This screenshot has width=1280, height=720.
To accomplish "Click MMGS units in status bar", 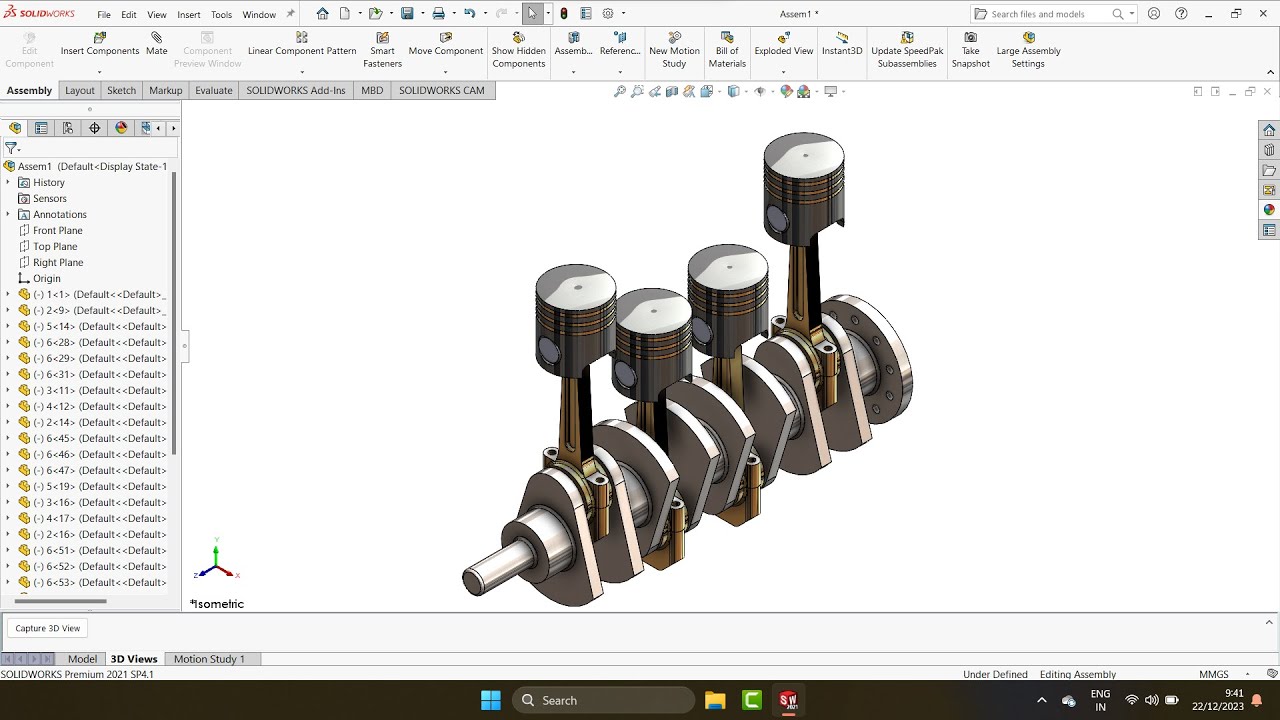I will (x=1214, y=674).
